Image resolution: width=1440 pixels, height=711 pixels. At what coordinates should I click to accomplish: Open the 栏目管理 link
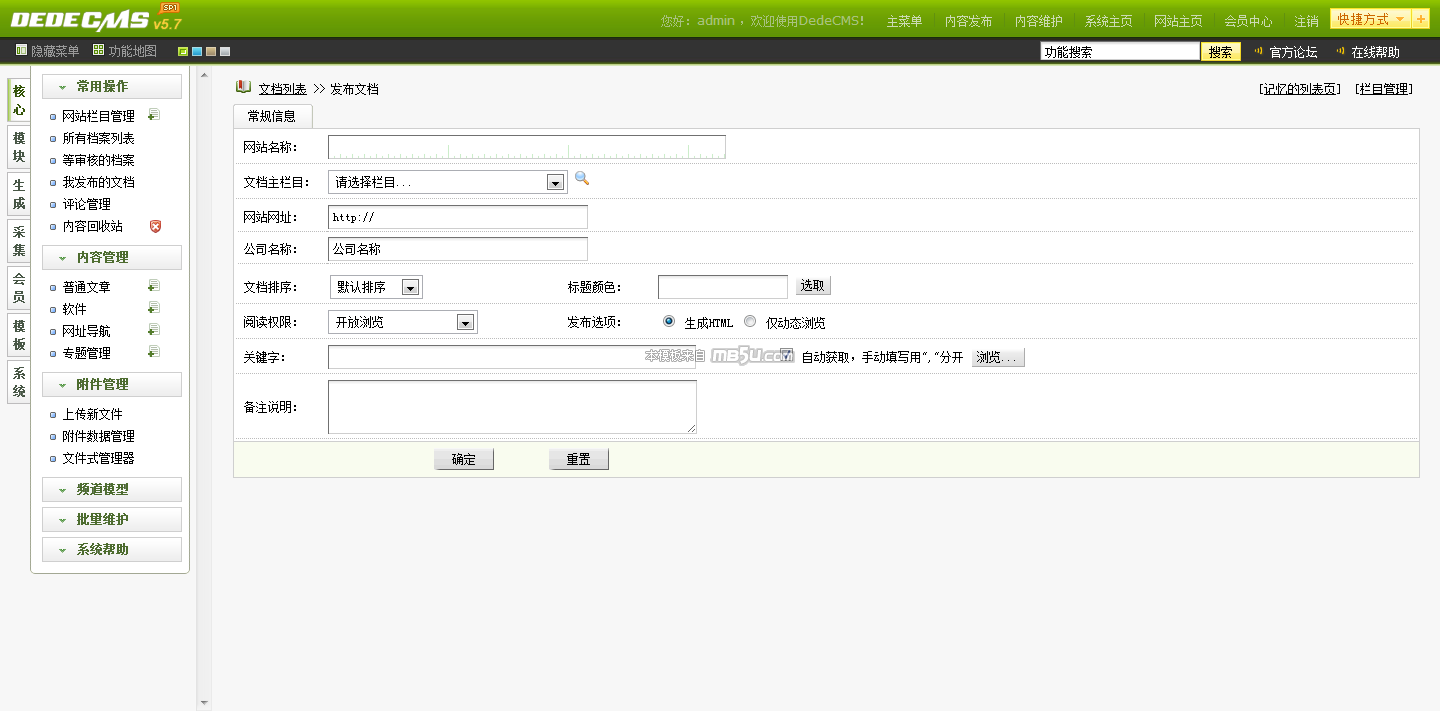1384,89
